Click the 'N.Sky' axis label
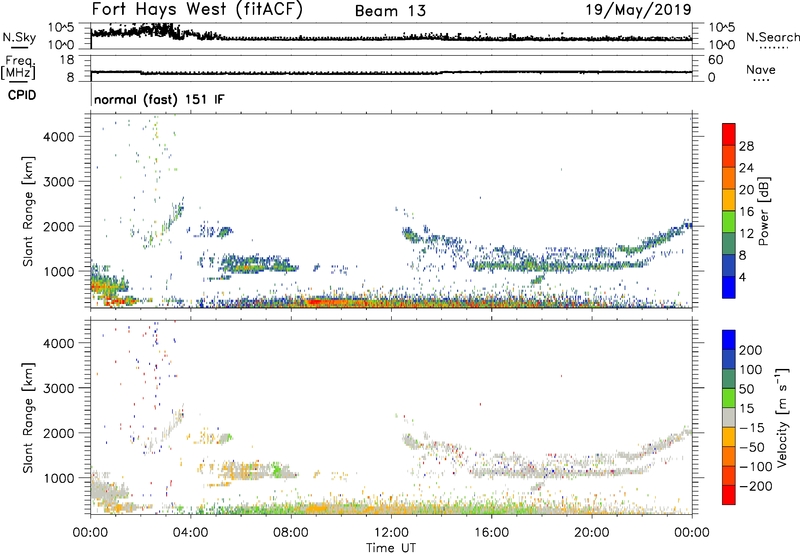 [x=19, y=37]
